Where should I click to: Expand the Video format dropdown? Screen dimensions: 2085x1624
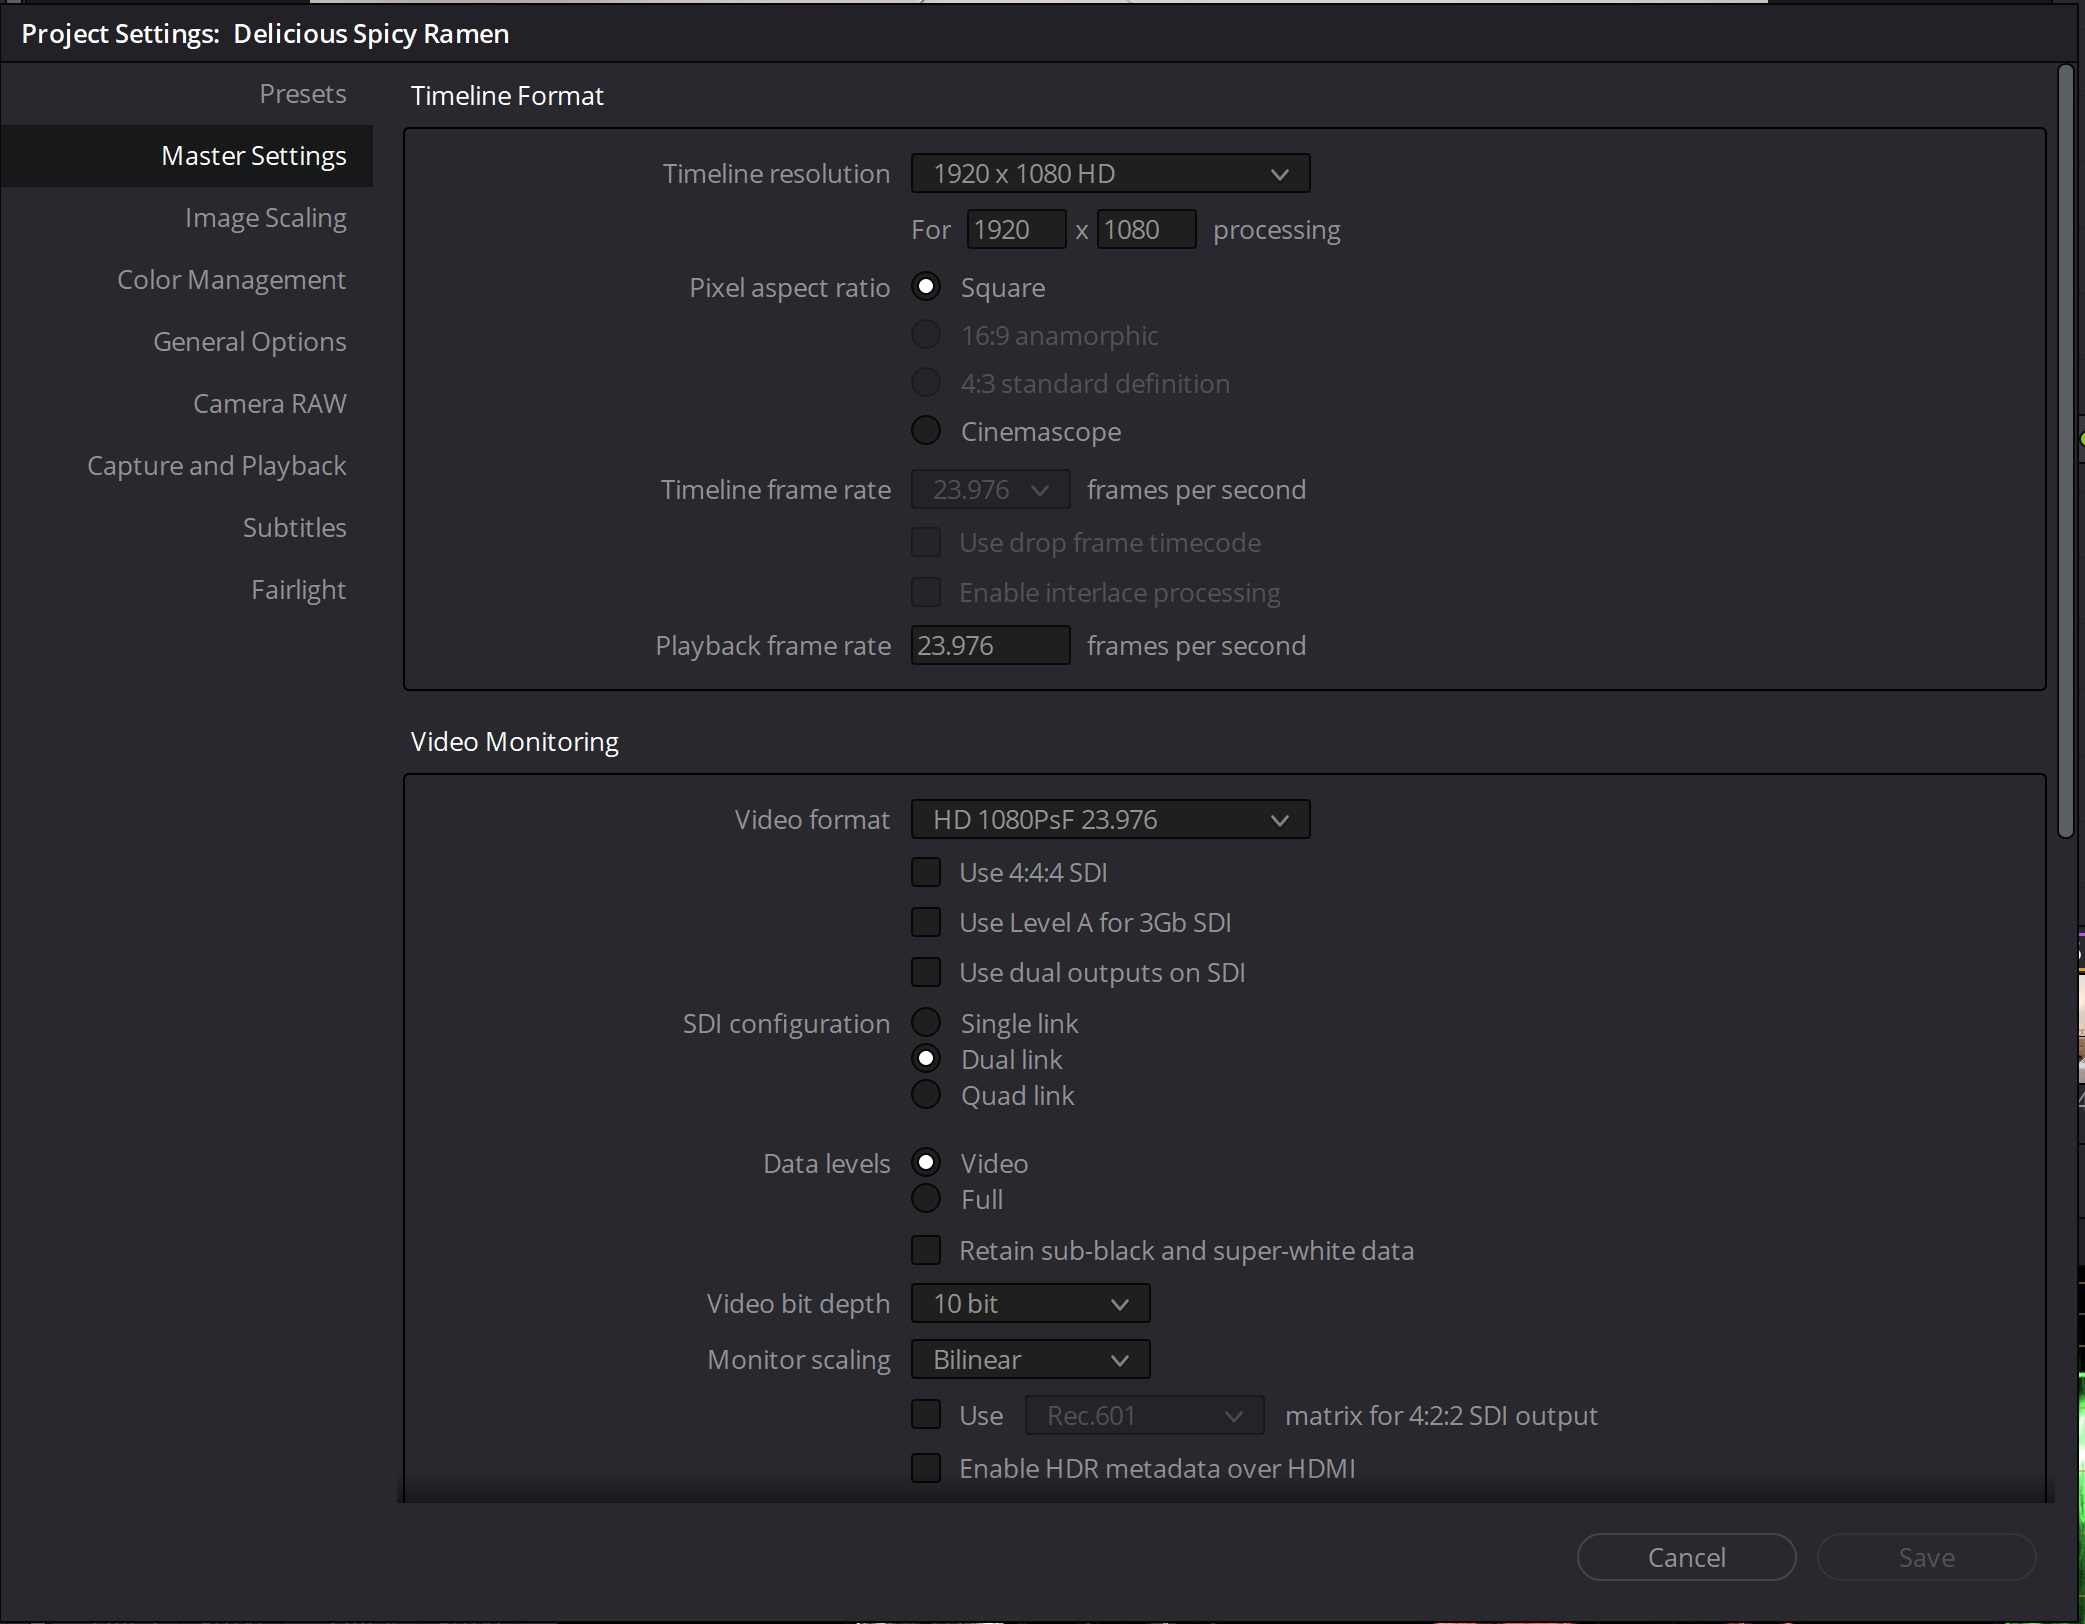click(1109, 820)
